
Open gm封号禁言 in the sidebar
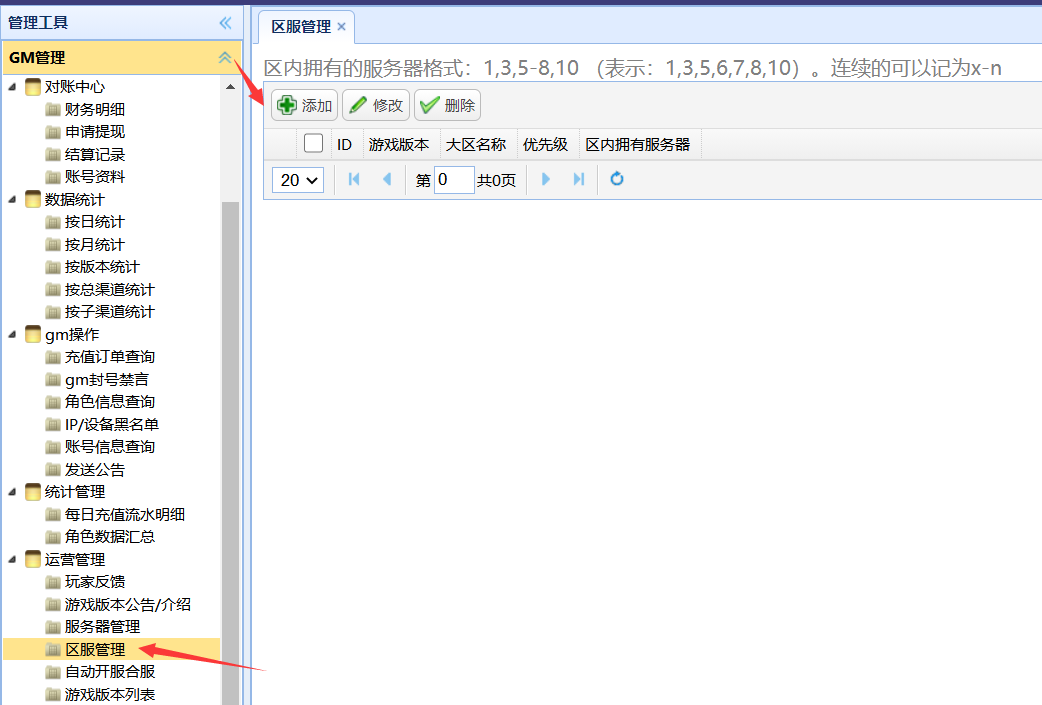[107, 379]
